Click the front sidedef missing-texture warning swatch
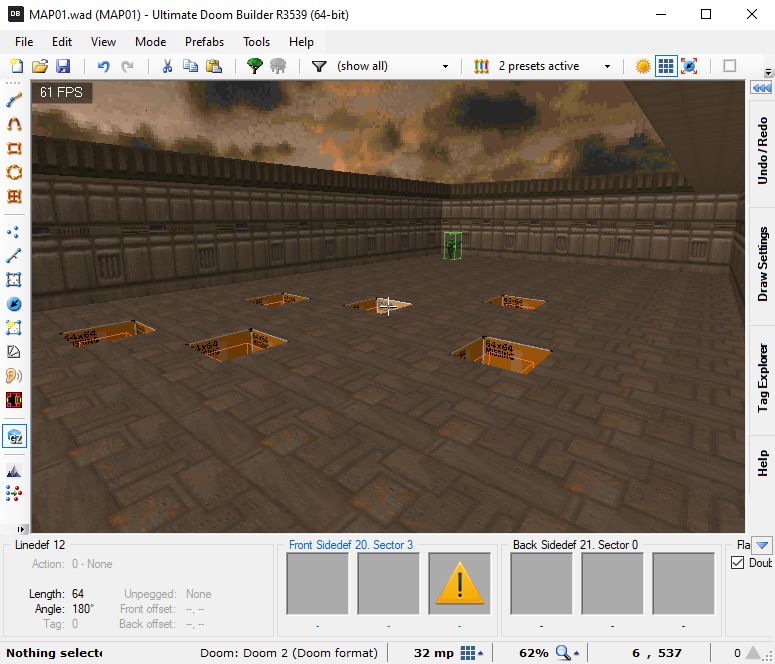 [460, 583]
